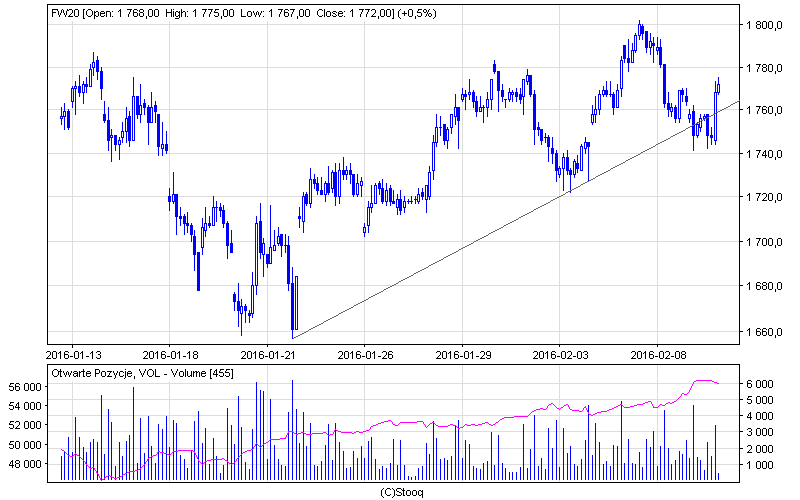The image size is (800, 500).
Task: Select the 56 000 open interest label
Action: click(25, 387)
